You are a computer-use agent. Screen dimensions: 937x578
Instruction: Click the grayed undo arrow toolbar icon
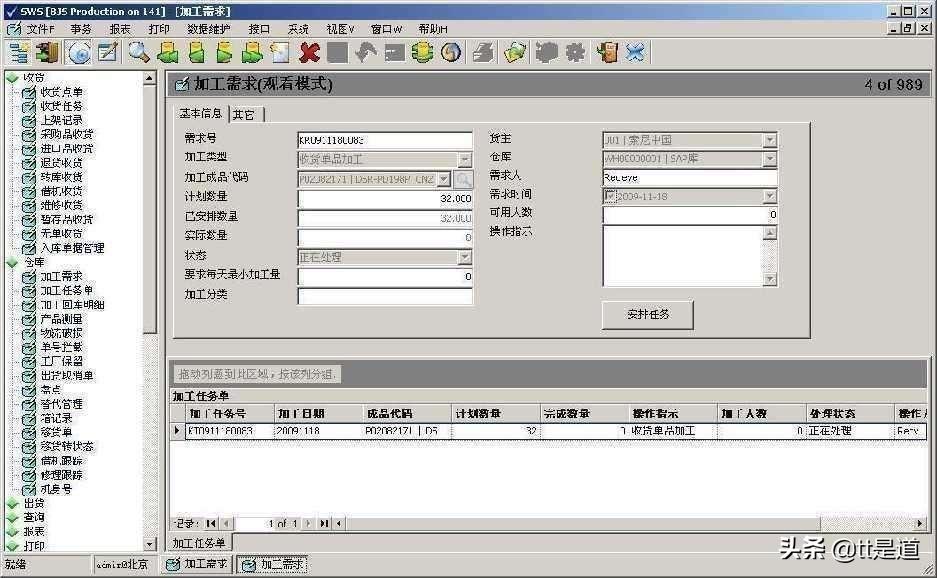(x=366, y=53)
